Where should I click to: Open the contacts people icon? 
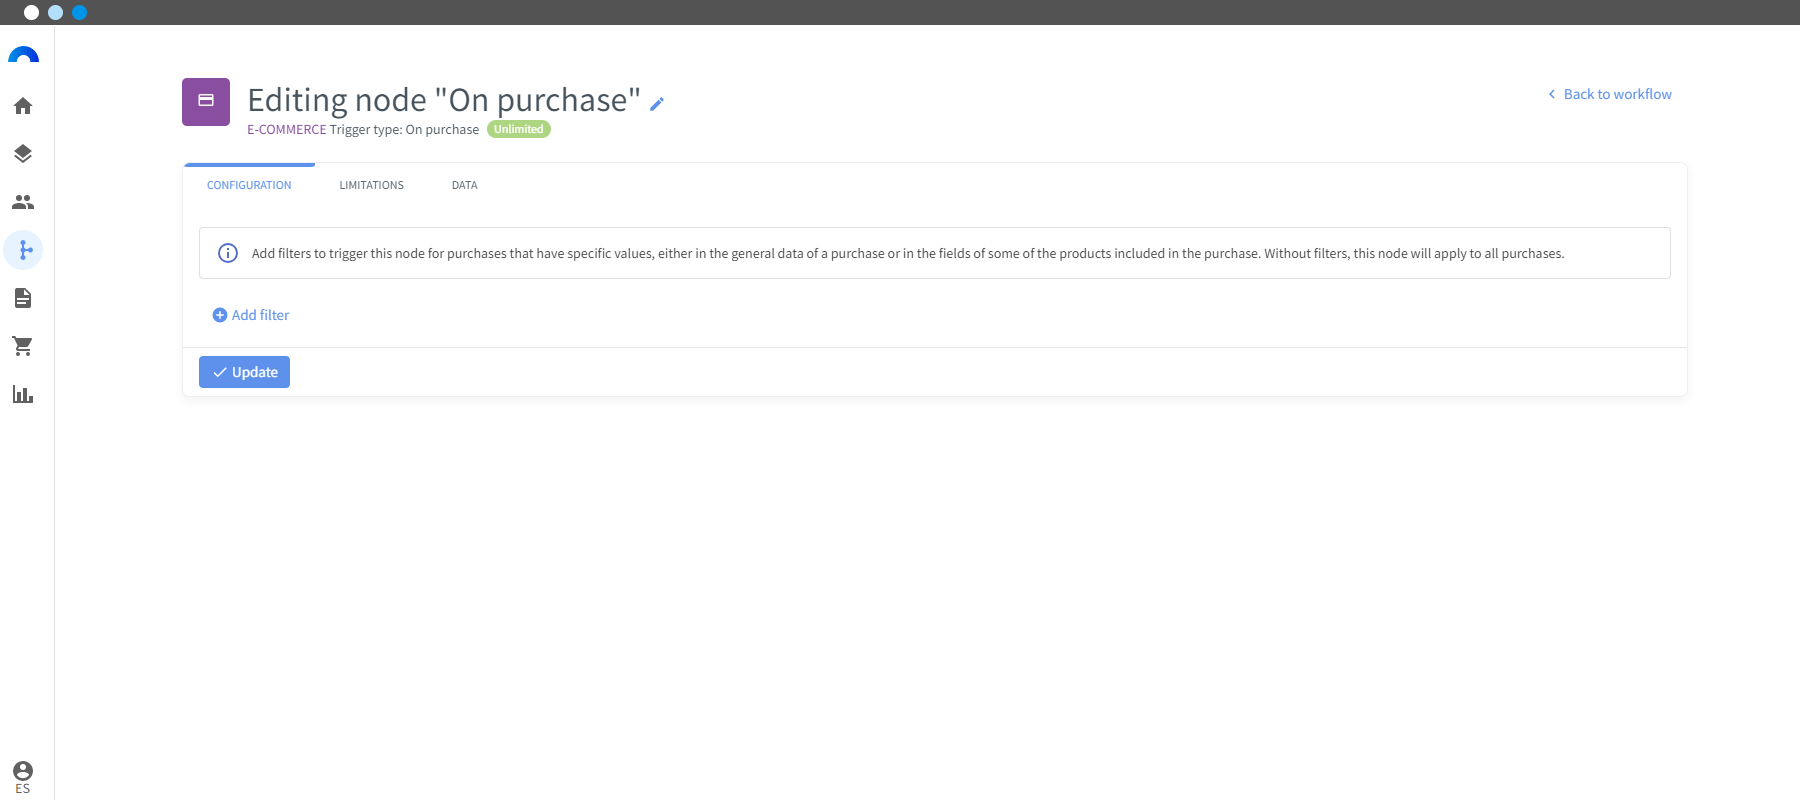pyautogui.click(x=23, y=202)
